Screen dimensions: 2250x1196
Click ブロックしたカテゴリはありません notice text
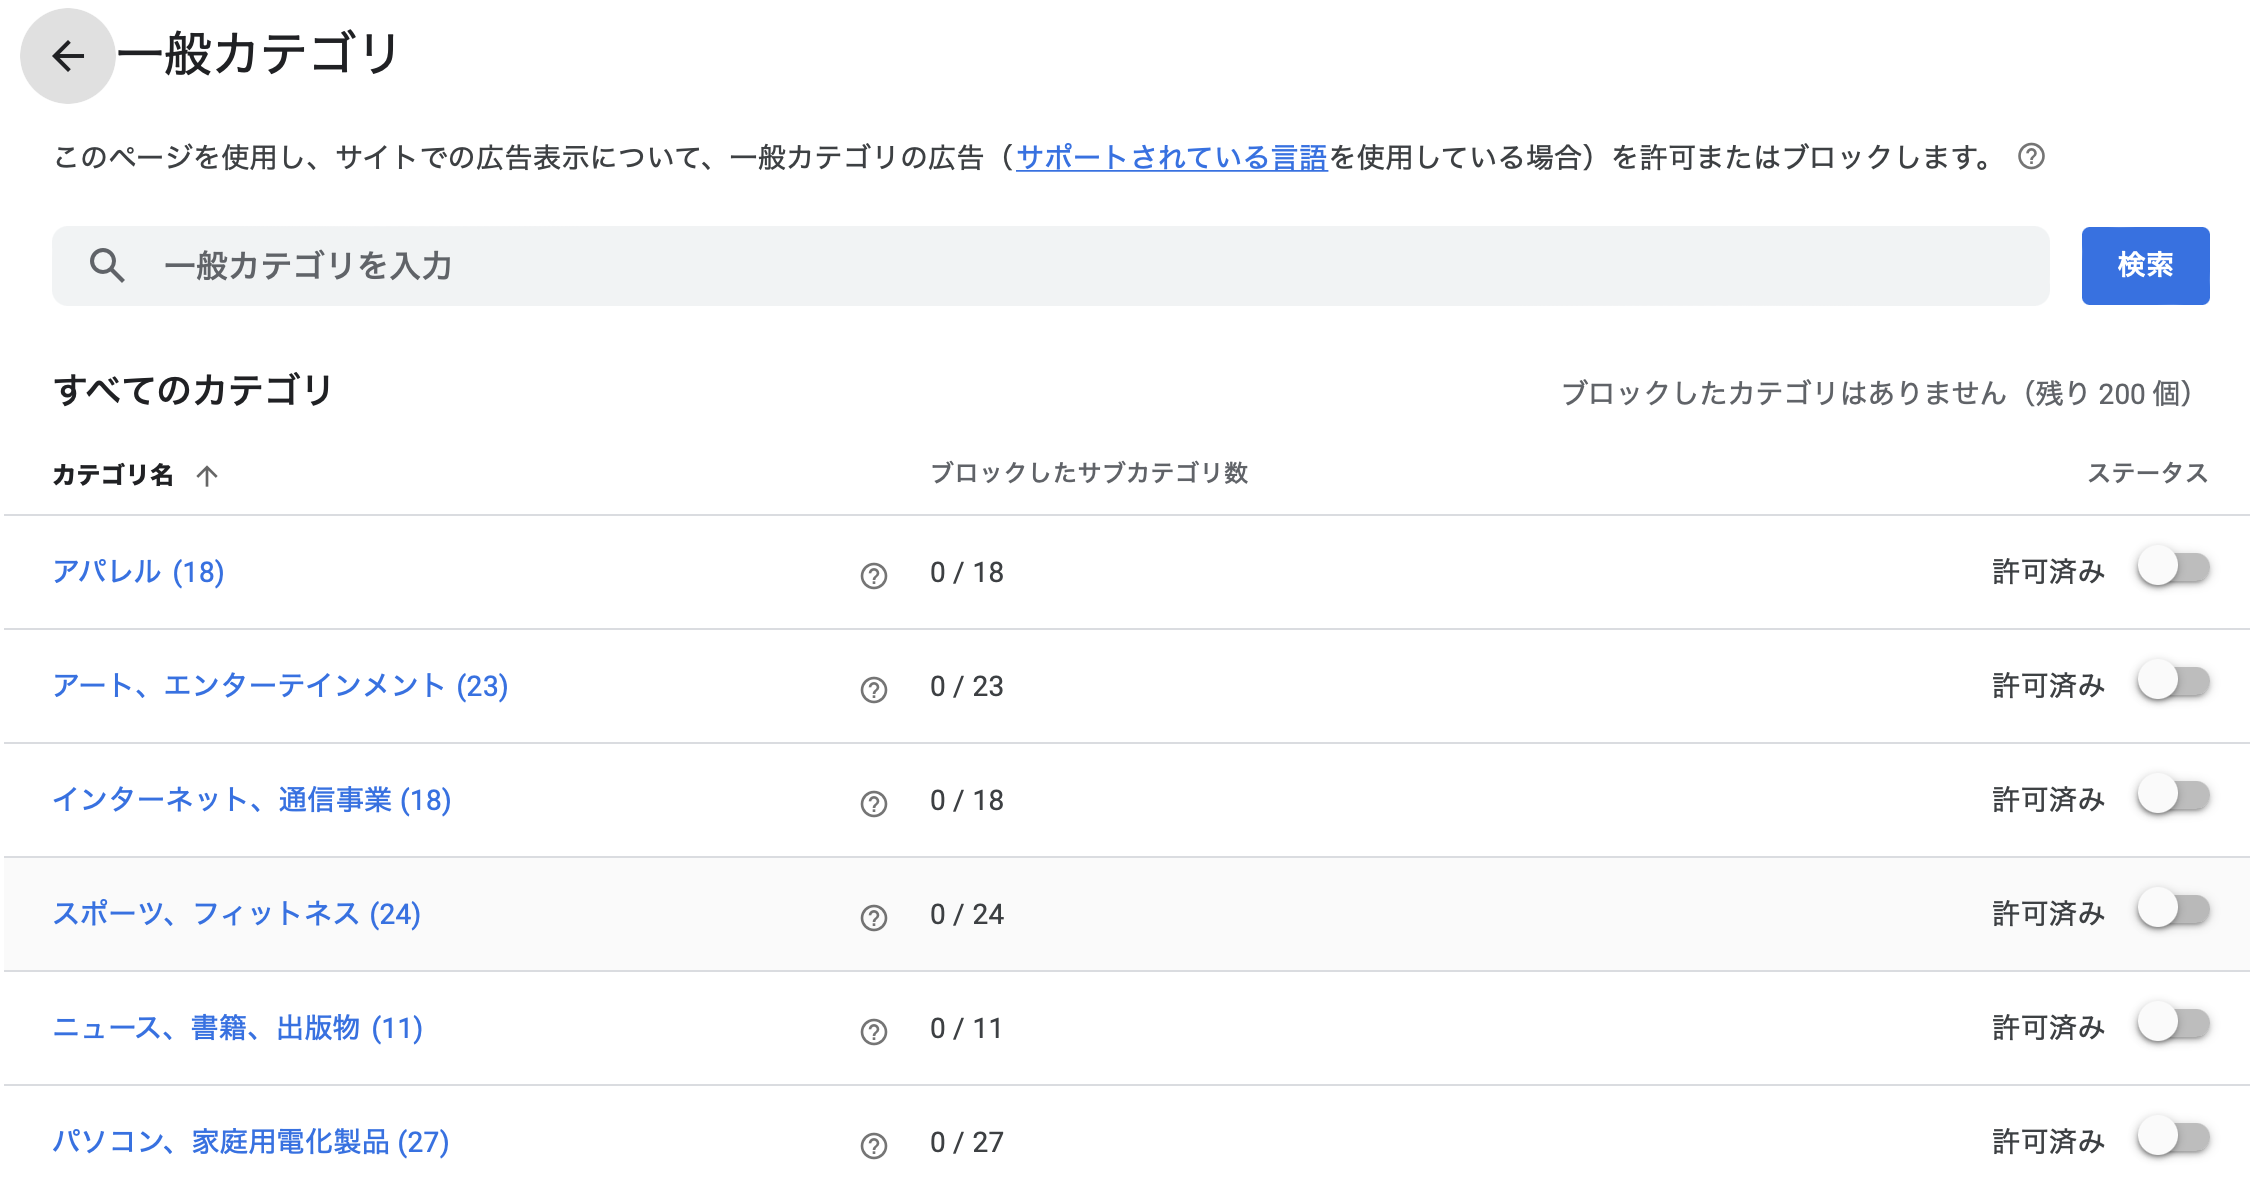point(1877,394)
